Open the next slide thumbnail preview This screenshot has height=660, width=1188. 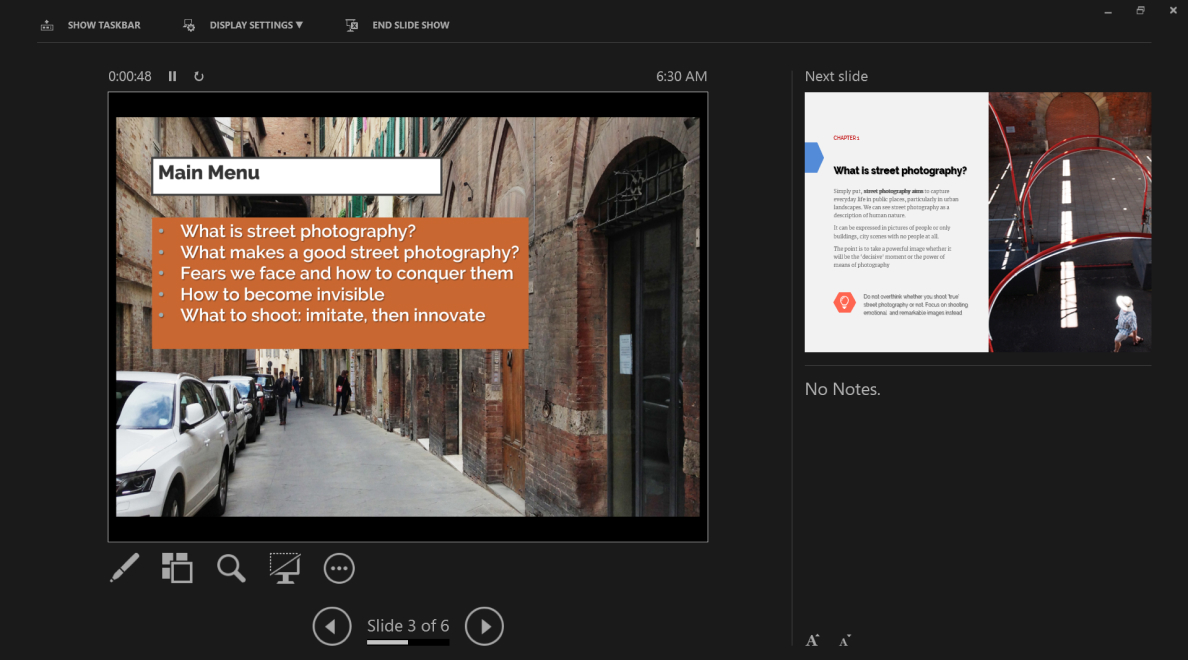coord(977,222)
